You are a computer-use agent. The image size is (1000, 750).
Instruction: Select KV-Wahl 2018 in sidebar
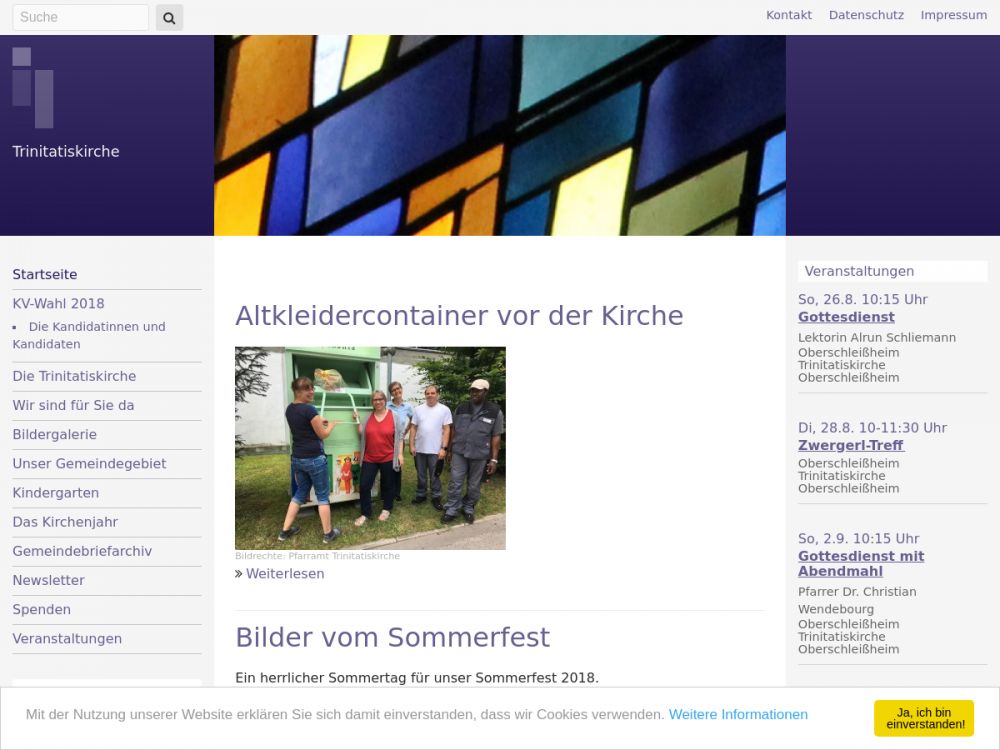coord(58,304)
